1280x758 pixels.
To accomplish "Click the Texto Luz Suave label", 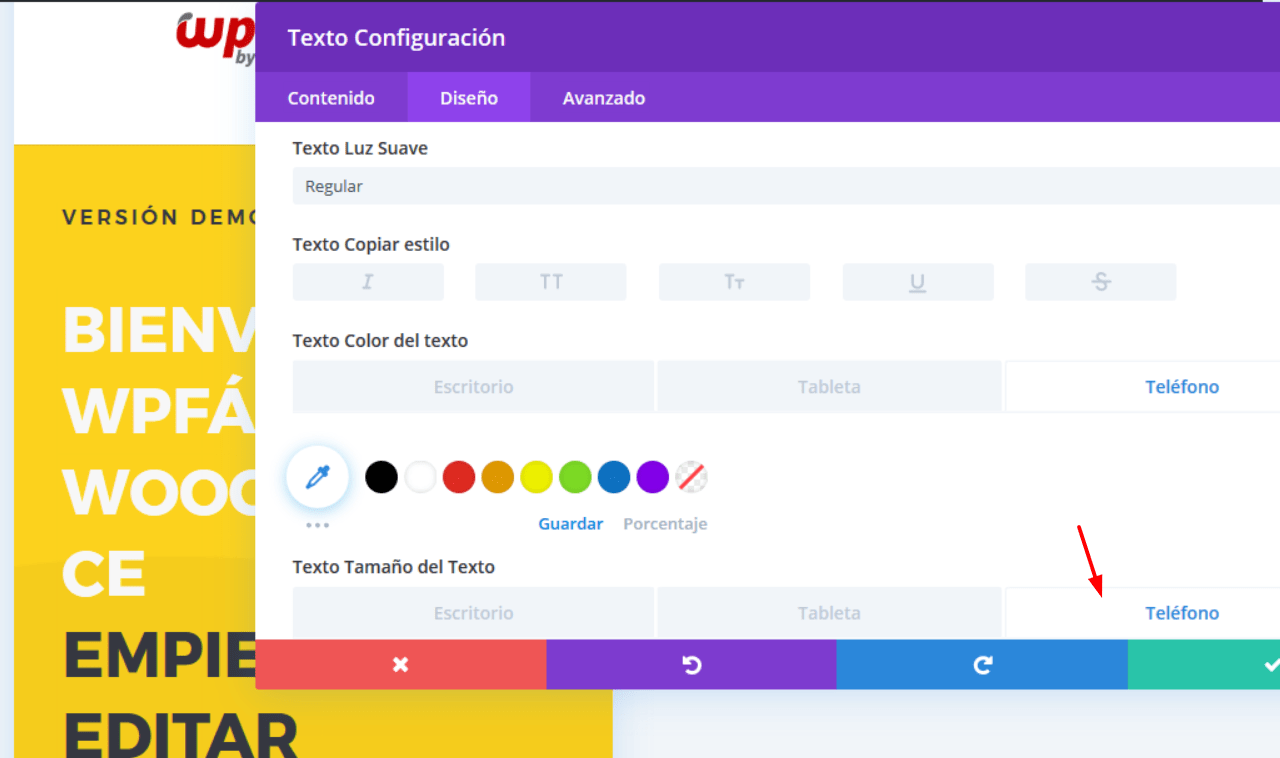I will (360, 148).
